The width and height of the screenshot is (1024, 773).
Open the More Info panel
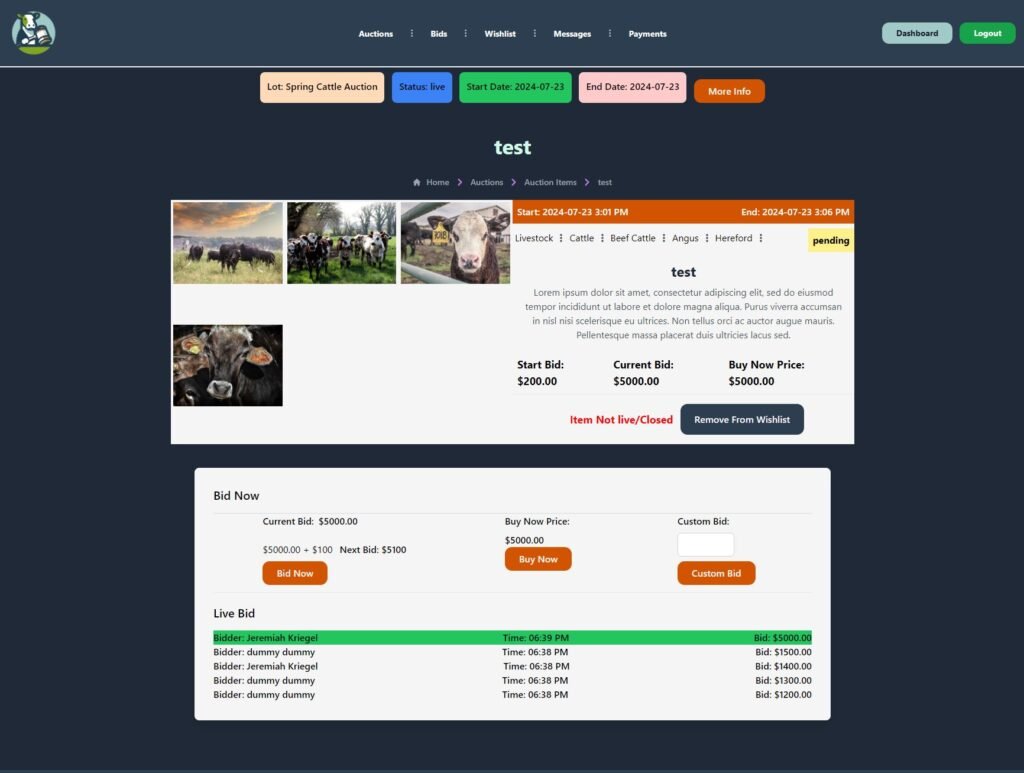(x=729, y=90)
